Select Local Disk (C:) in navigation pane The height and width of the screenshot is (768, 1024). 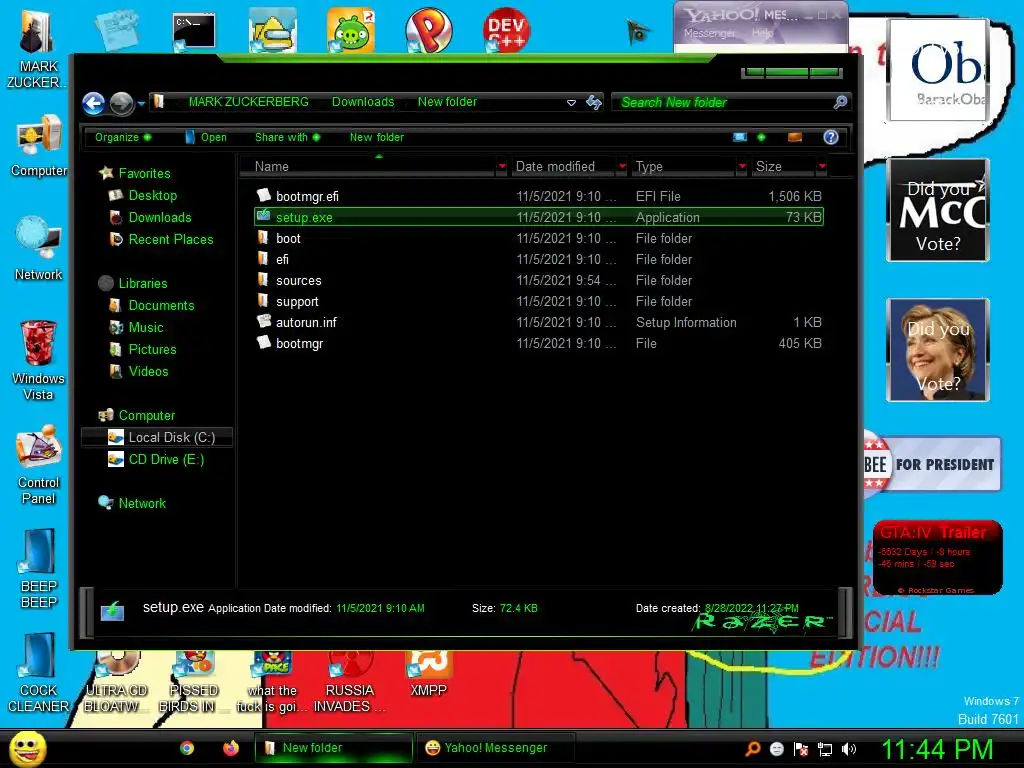pyautogui.click(x=157, y=437)
